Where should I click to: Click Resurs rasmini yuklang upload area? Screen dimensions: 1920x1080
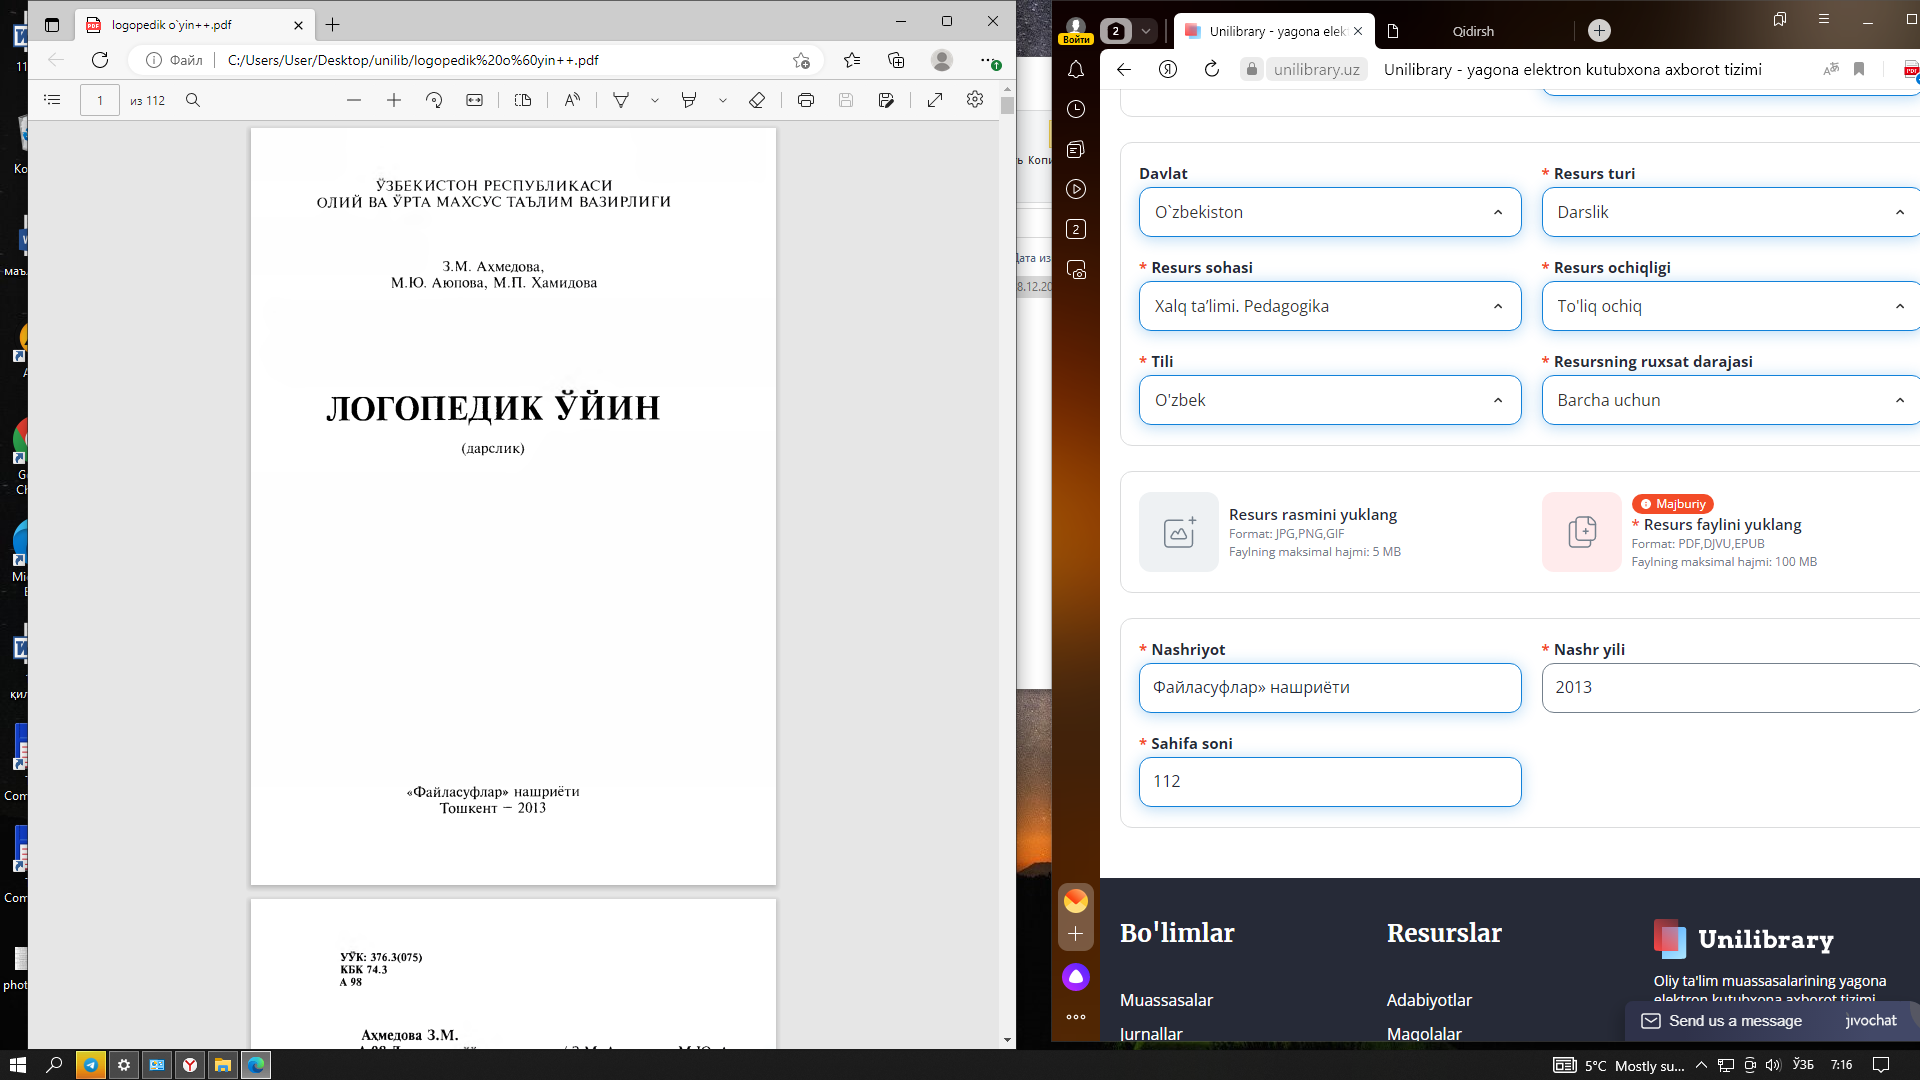point(1179,532)
